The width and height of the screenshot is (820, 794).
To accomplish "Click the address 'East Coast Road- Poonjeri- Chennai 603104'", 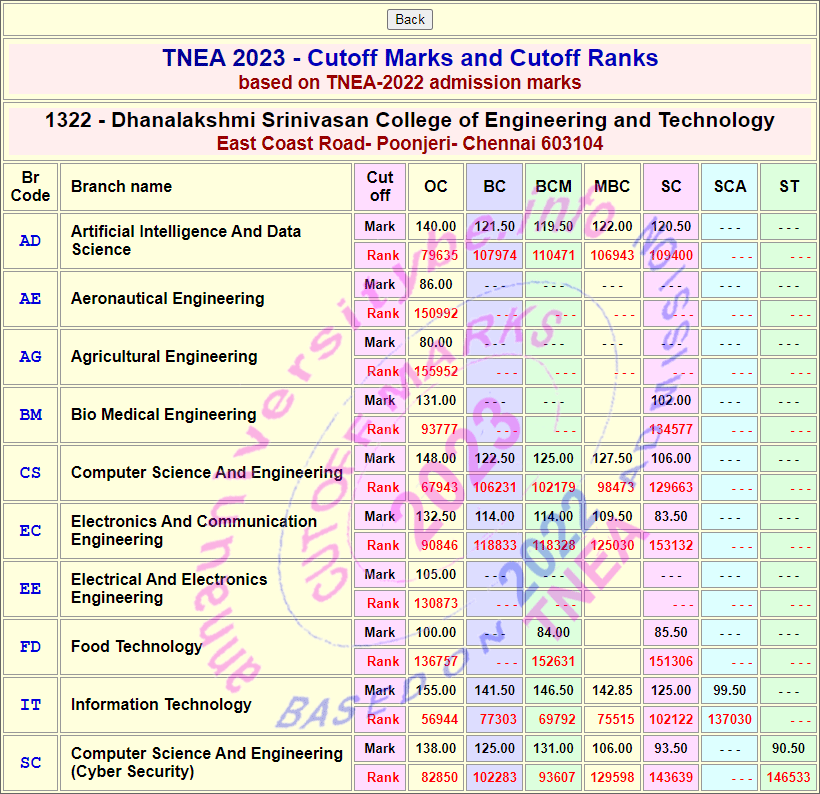I will tap(410, 143).
